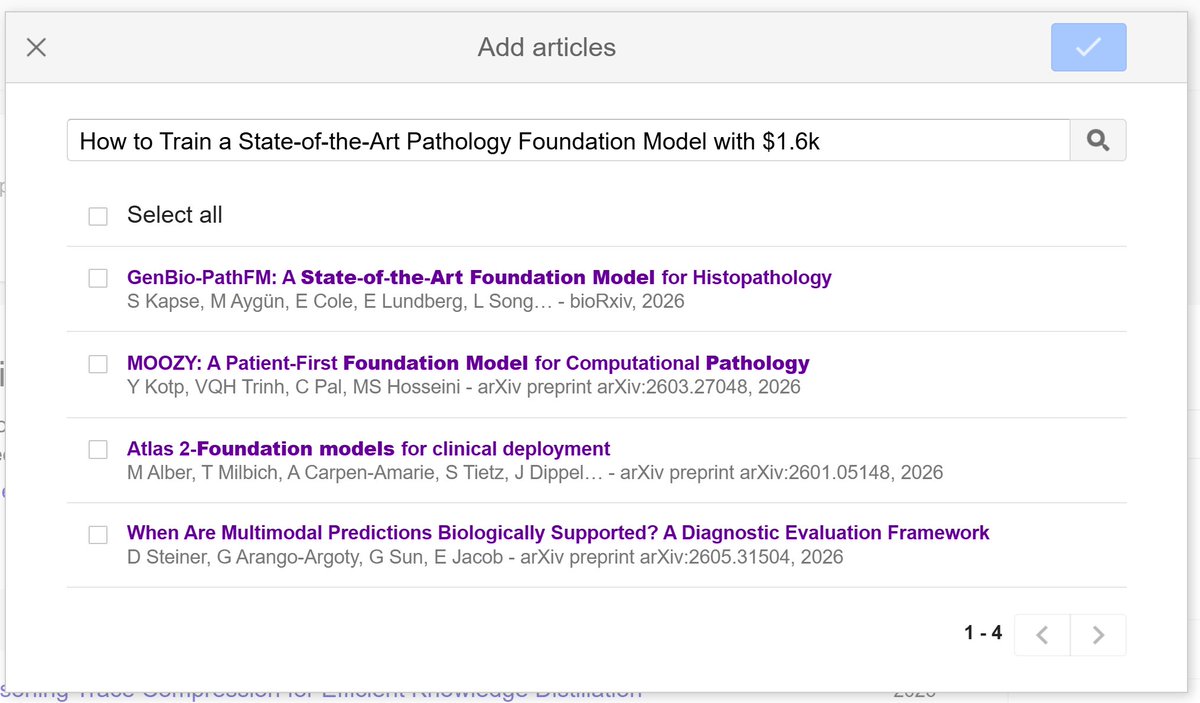Open Atlas 2 clinical deployment article link
This screenshot has height=703, width=1200.
(368, 449)
